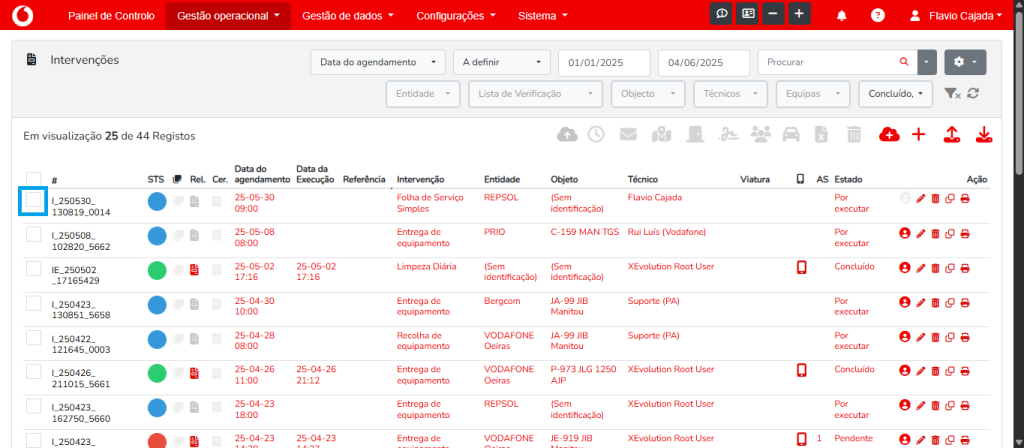Edit intervention I_250423_162750_5660 with pencil
1024x448 pixels.
tap(921, 405)
